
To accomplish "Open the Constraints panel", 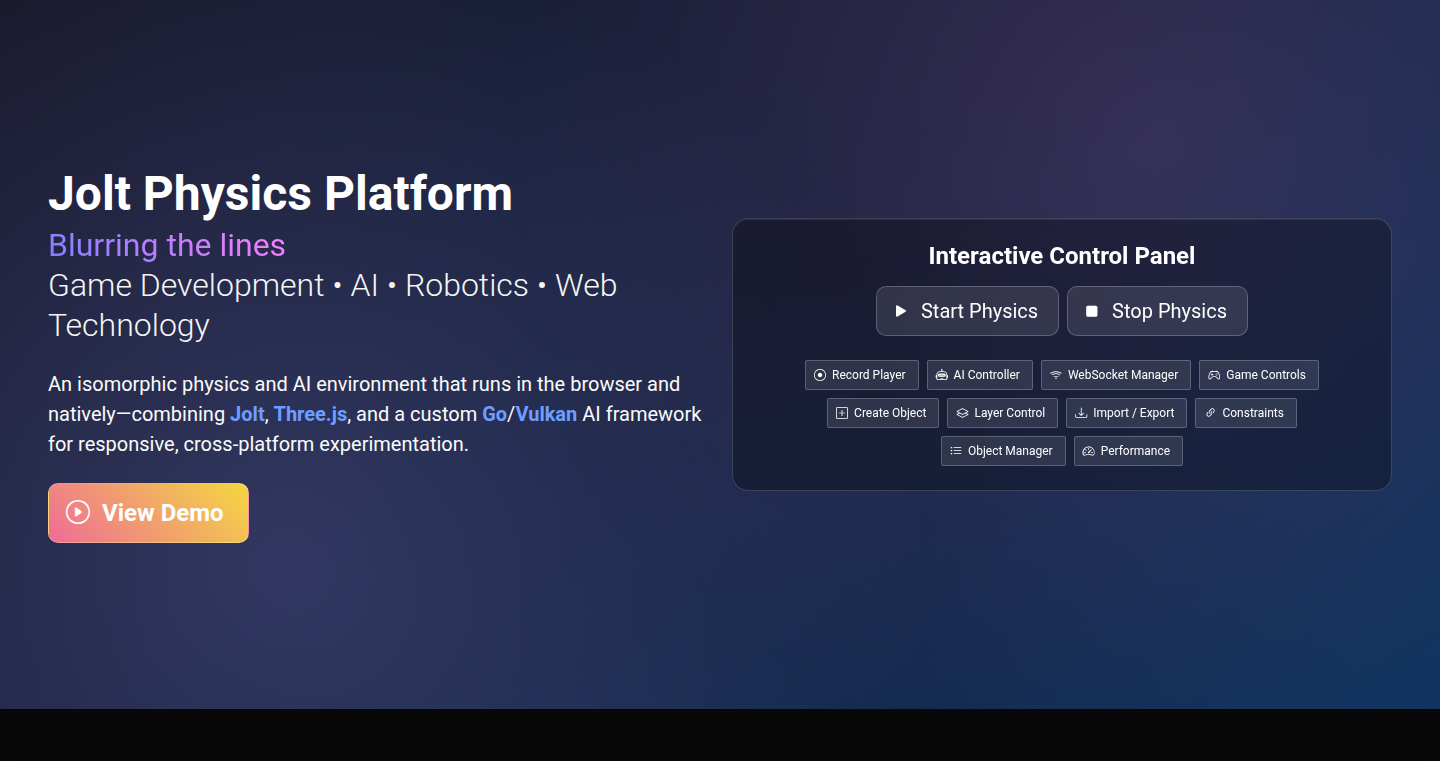I will pos(1246,413).
